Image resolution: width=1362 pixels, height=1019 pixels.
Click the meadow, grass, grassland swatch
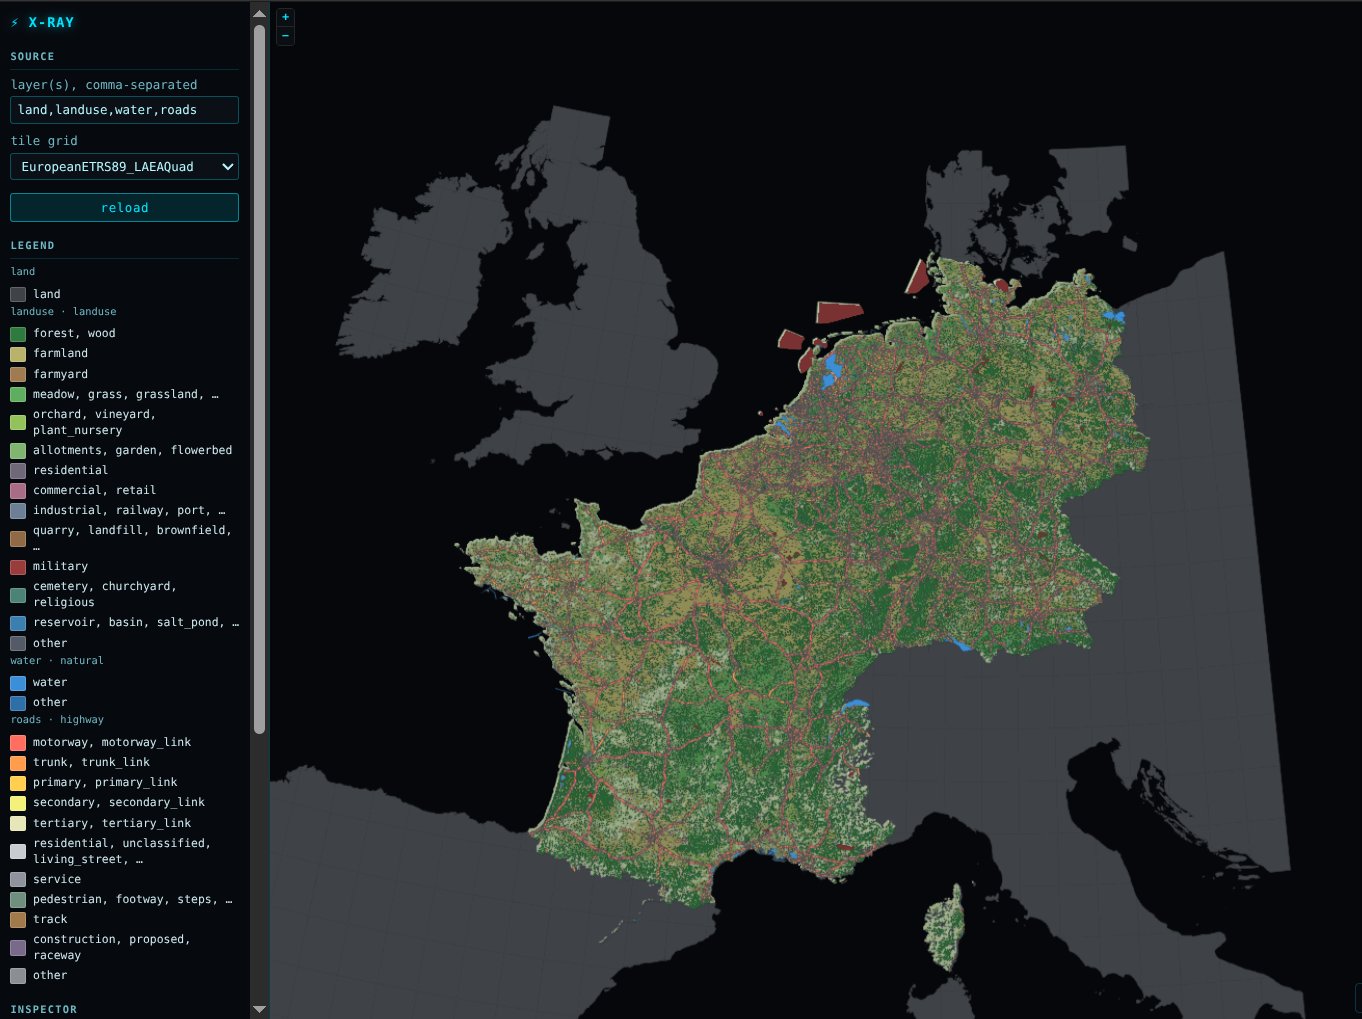click(x=18, y=395)
